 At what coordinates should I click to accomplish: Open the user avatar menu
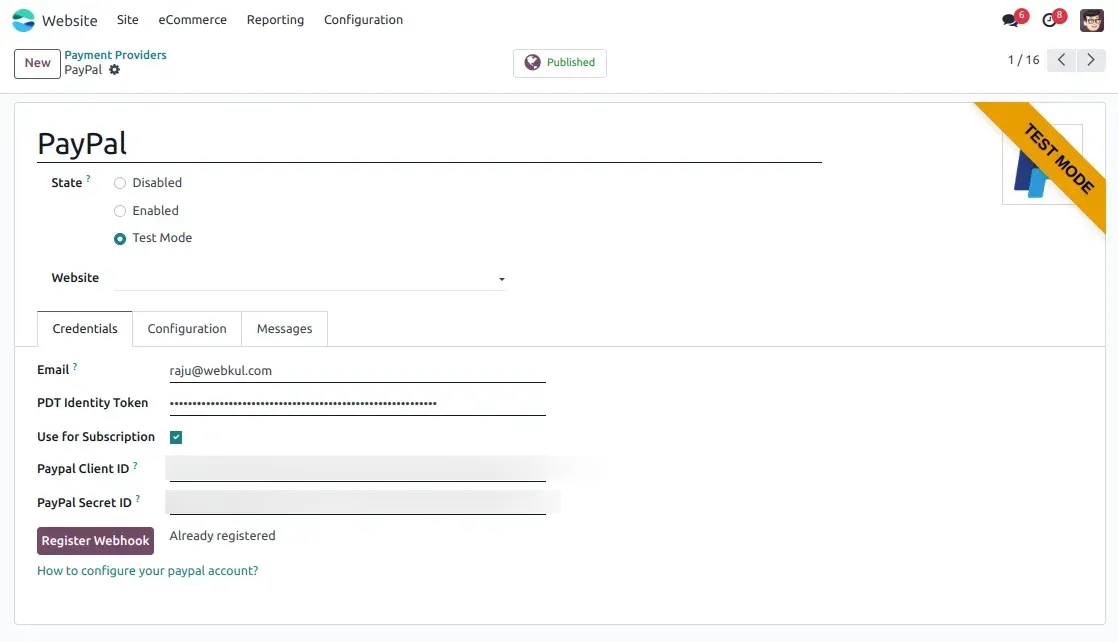[1090, 19]
